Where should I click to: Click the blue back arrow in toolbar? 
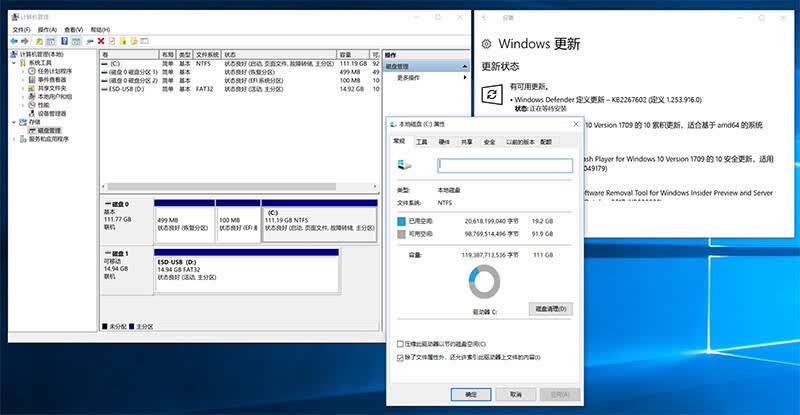14,41
